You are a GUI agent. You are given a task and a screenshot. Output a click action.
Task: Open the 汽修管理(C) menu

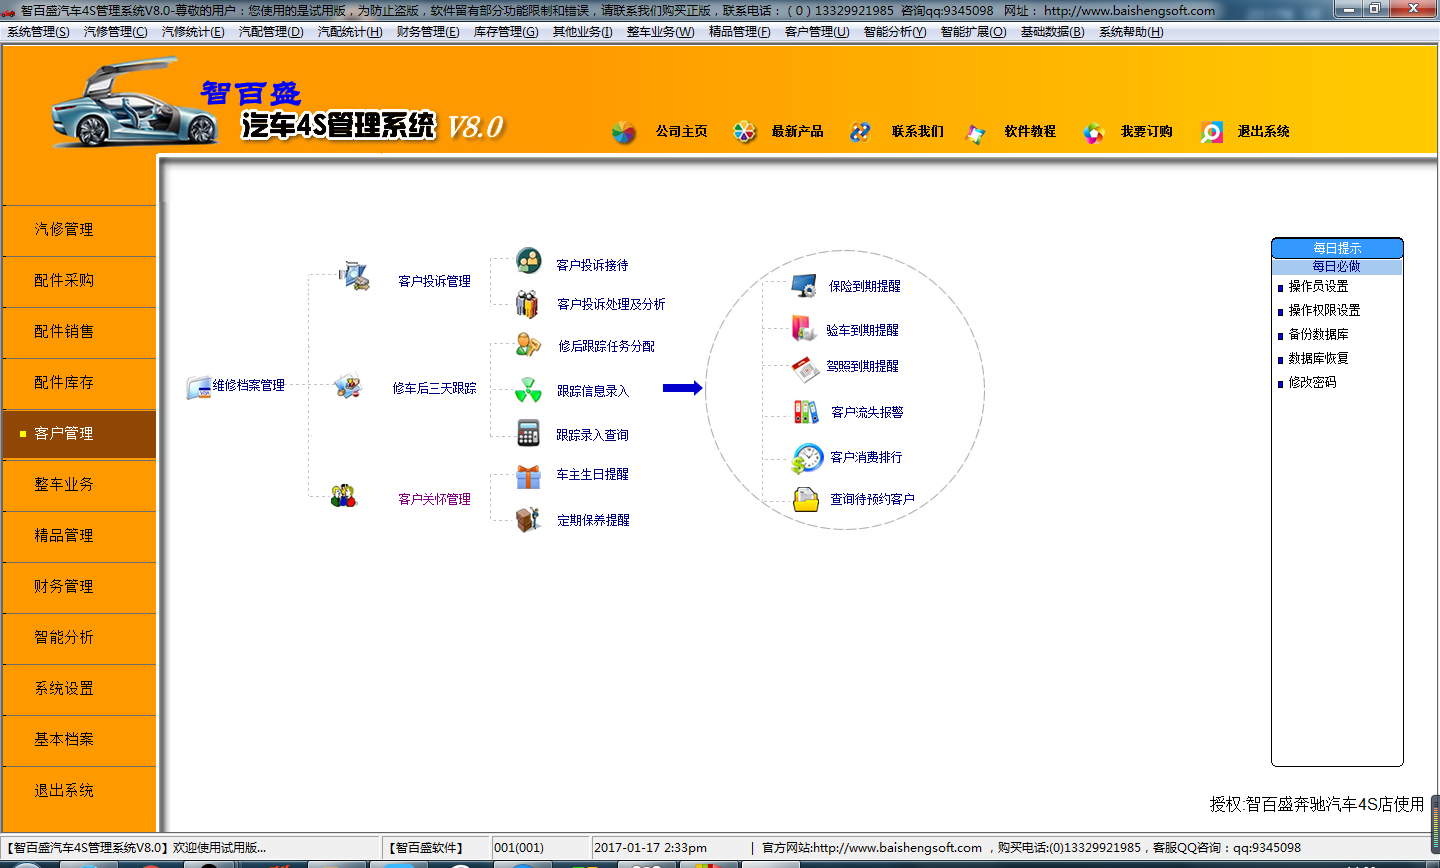pyautogui.click(x=116, y=32)
